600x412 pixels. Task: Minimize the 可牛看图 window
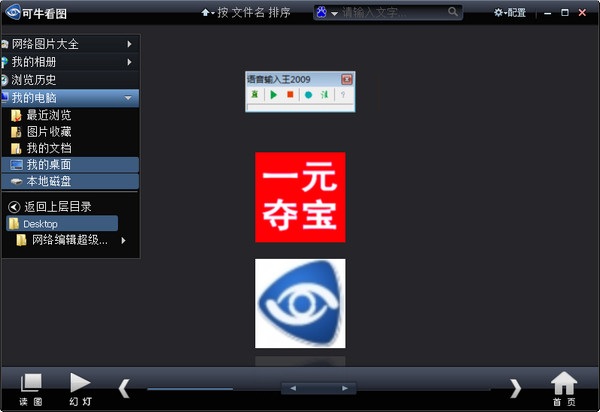tap(548, 13)
